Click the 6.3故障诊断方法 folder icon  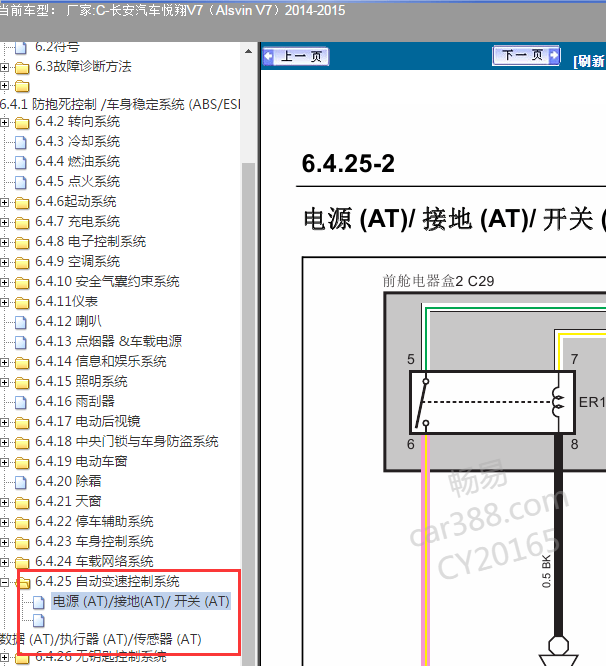tap(22, 67)
